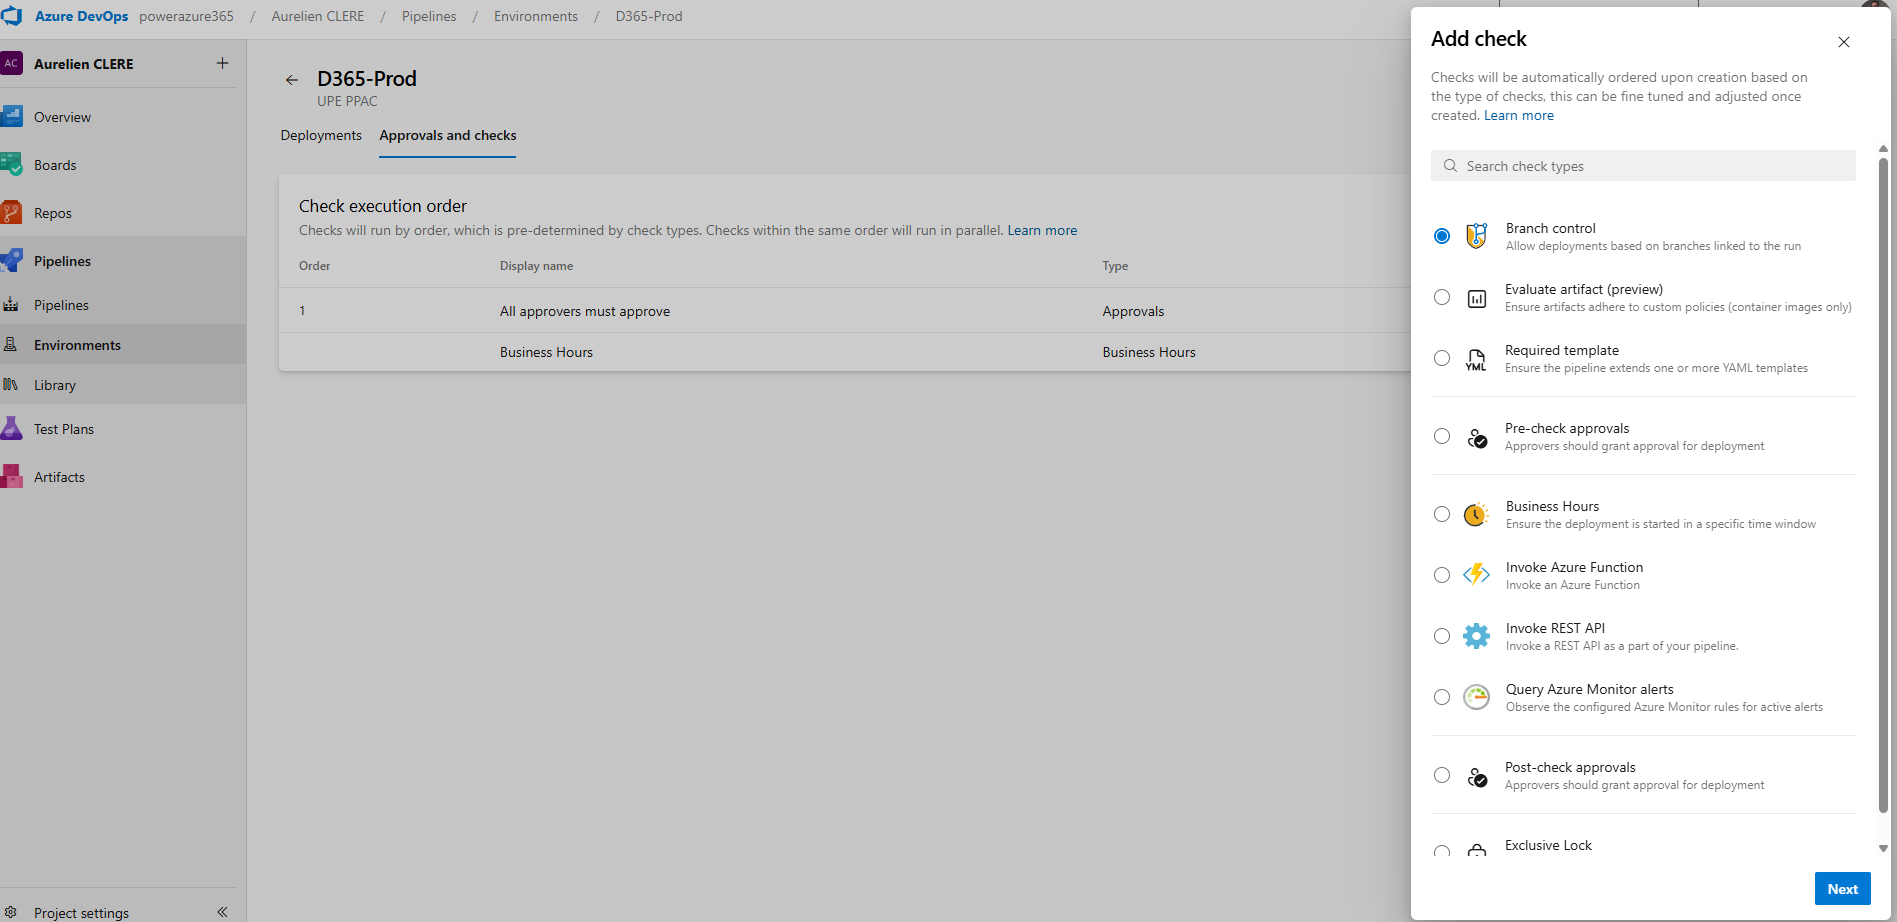The image size is (1897, 922).
Task: Select the Post-check approvals radio button
Action: 1442,775
